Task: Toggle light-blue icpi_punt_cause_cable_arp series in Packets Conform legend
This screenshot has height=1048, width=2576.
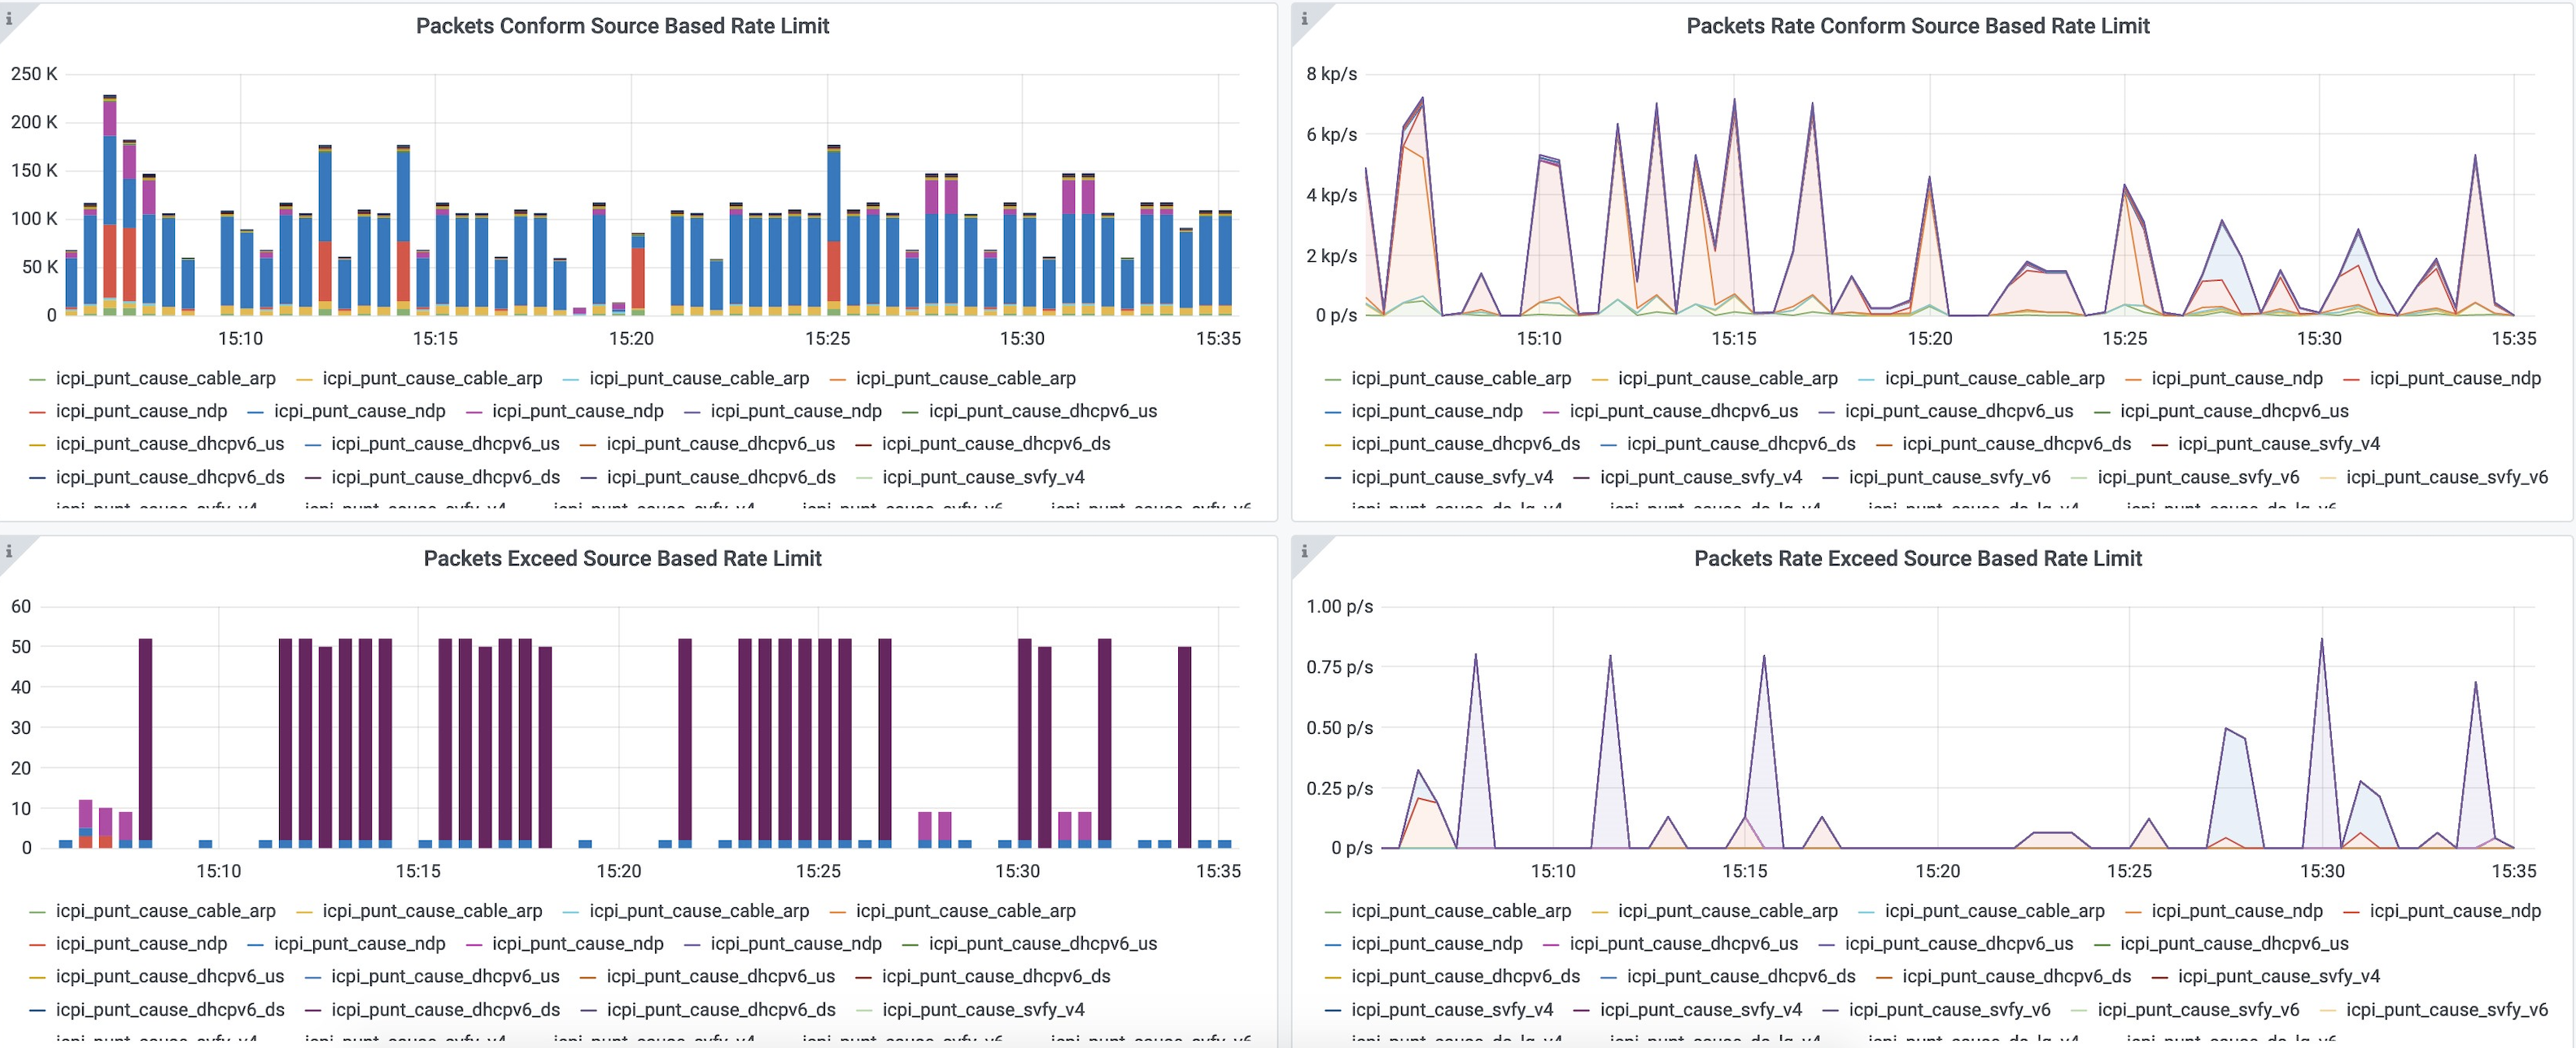Action: click(699, 378)
